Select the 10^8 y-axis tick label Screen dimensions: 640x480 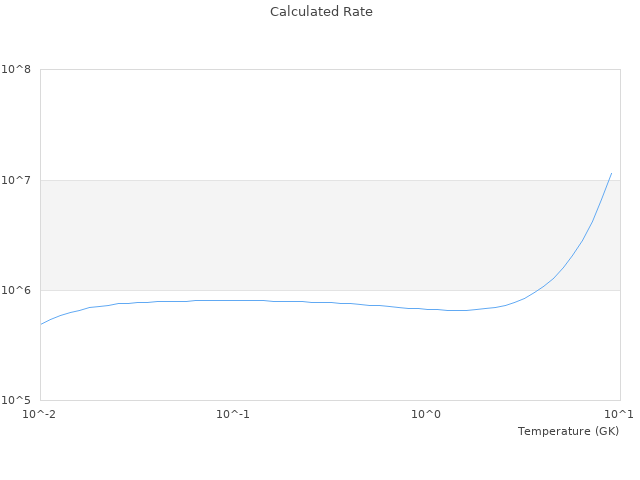16,70
